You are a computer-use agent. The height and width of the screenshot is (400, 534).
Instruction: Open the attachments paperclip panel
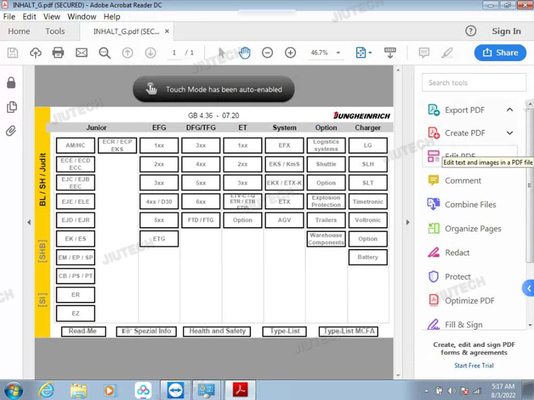point(11,131)
